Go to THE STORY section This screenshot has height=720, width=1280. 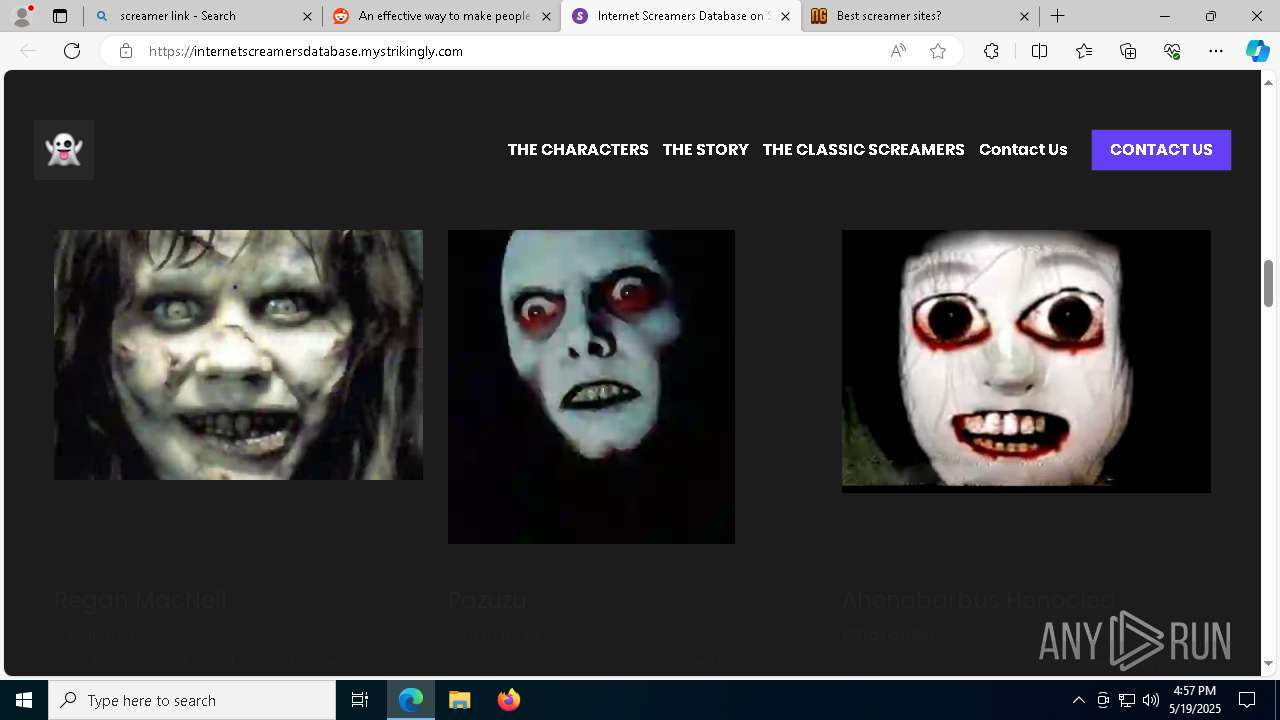(705, 150)
